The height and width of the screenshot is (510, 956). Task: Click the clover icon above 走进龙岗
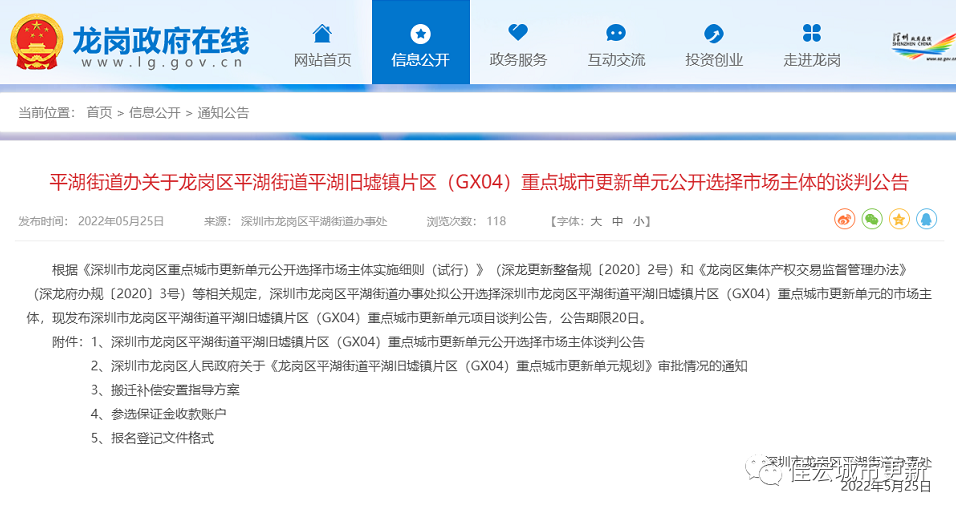811,33
